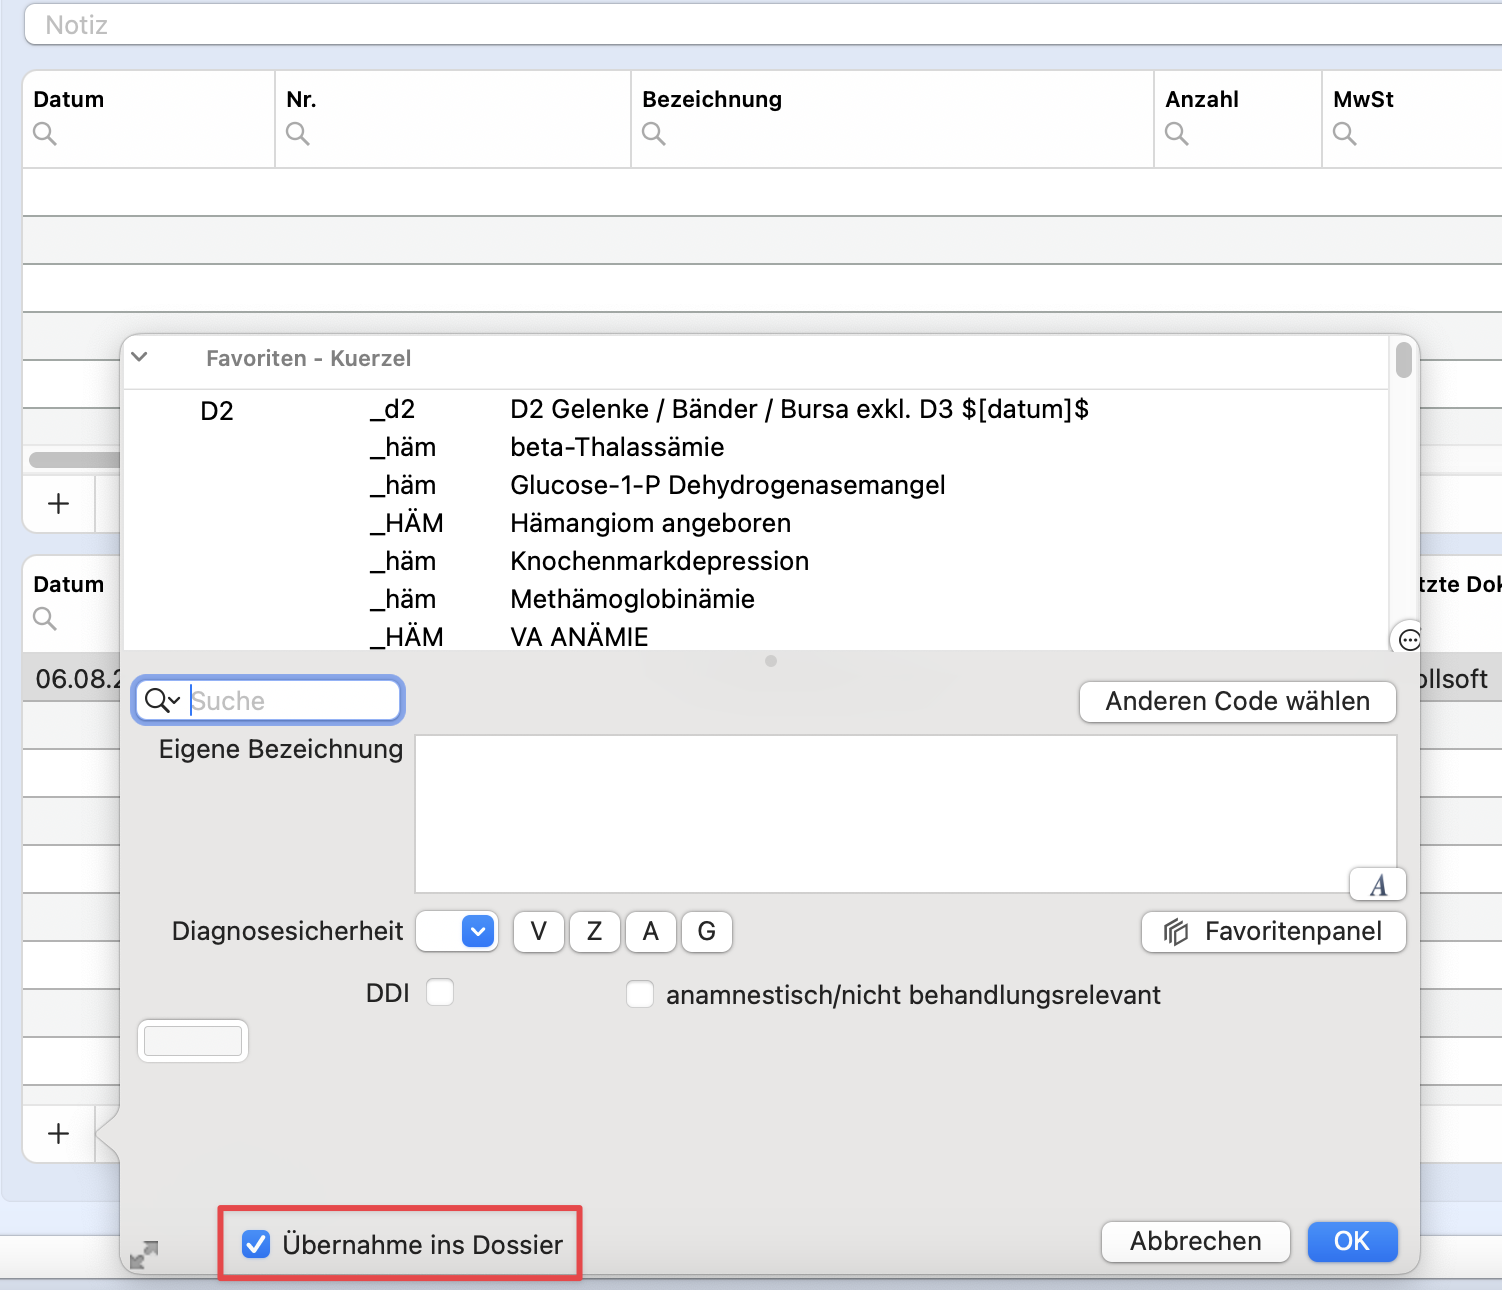Collapse the Favoriten - Kuerzel section
Viewport: 1502px width, 1290px height.
(x=140, y=357)
